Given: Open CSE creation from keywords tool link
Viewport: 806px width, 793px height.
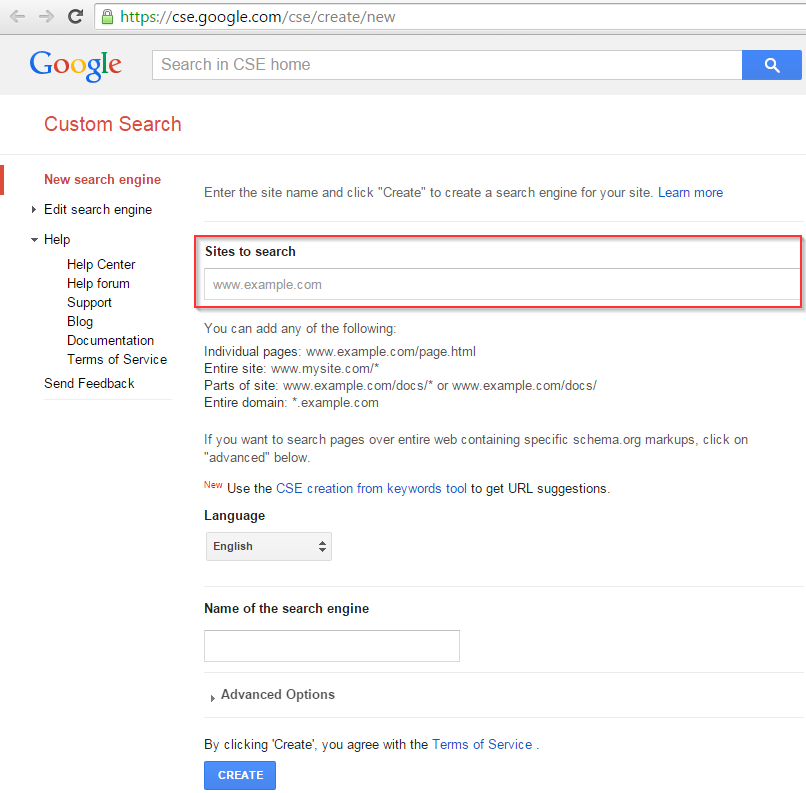Looking at the screenshot, I should [x=371, y=488].
